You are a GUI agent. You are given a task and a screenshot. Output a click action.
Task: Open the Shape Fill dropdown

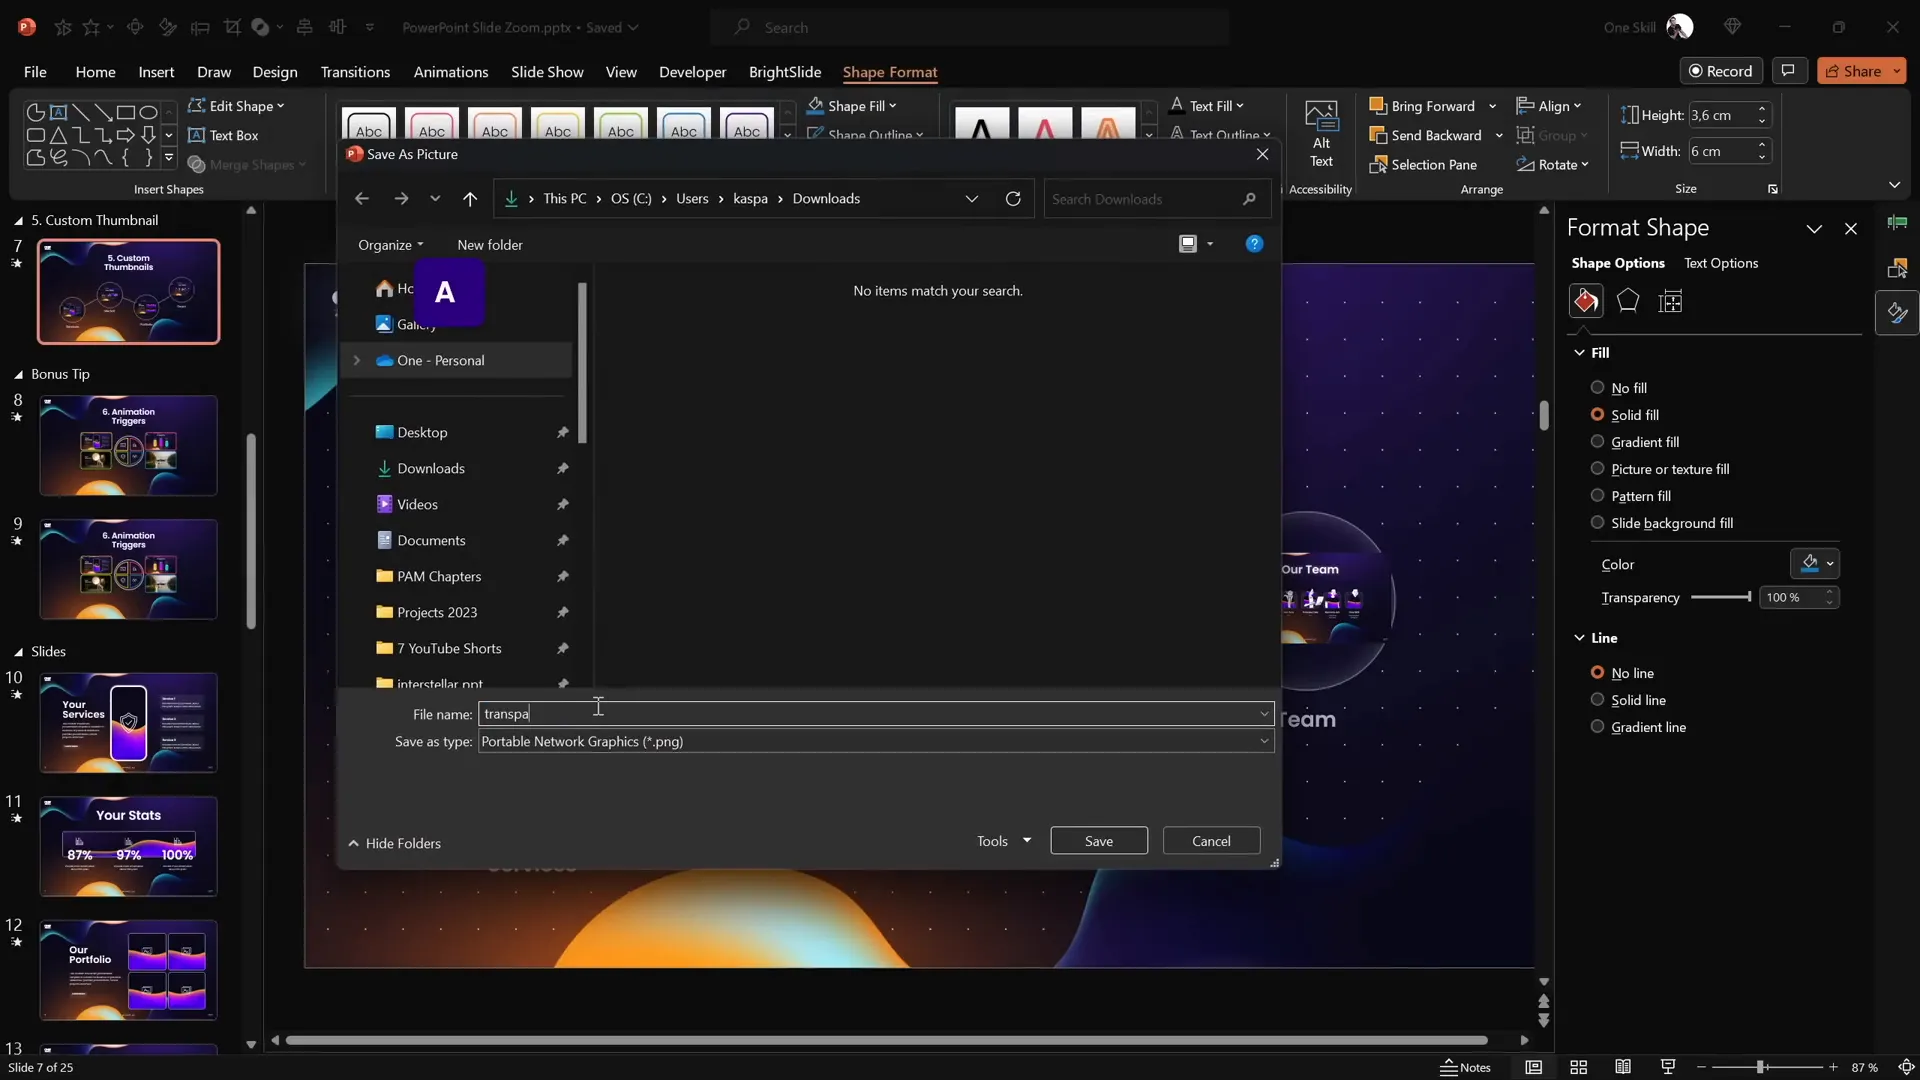[852, 106]
